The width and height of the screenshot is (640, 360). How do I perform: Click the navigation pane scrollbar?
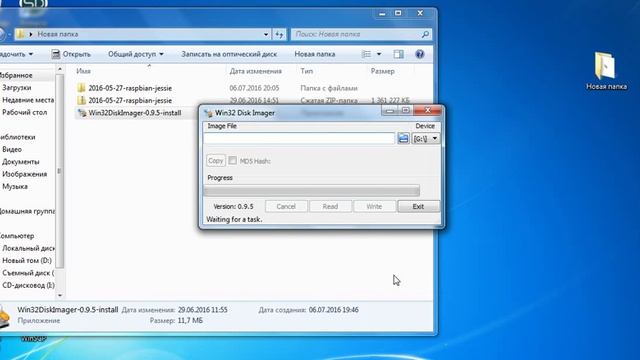pyautogui.click(x=60, y=171)
